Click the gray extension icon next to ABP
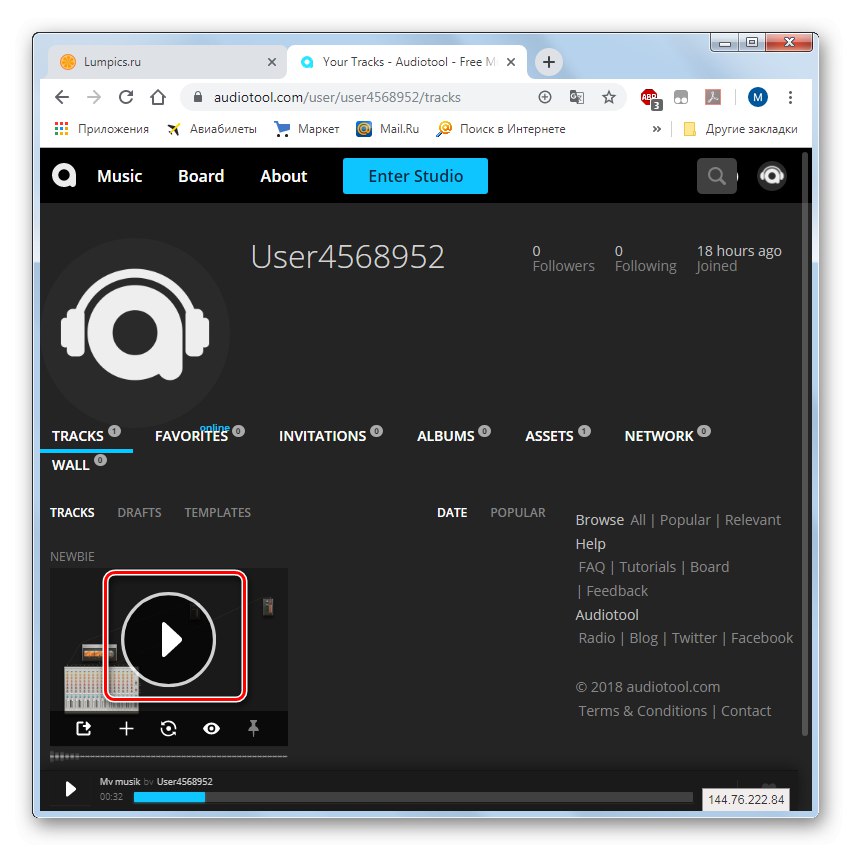The width and height of the screenshot is (852, 851). coord(681,97)
